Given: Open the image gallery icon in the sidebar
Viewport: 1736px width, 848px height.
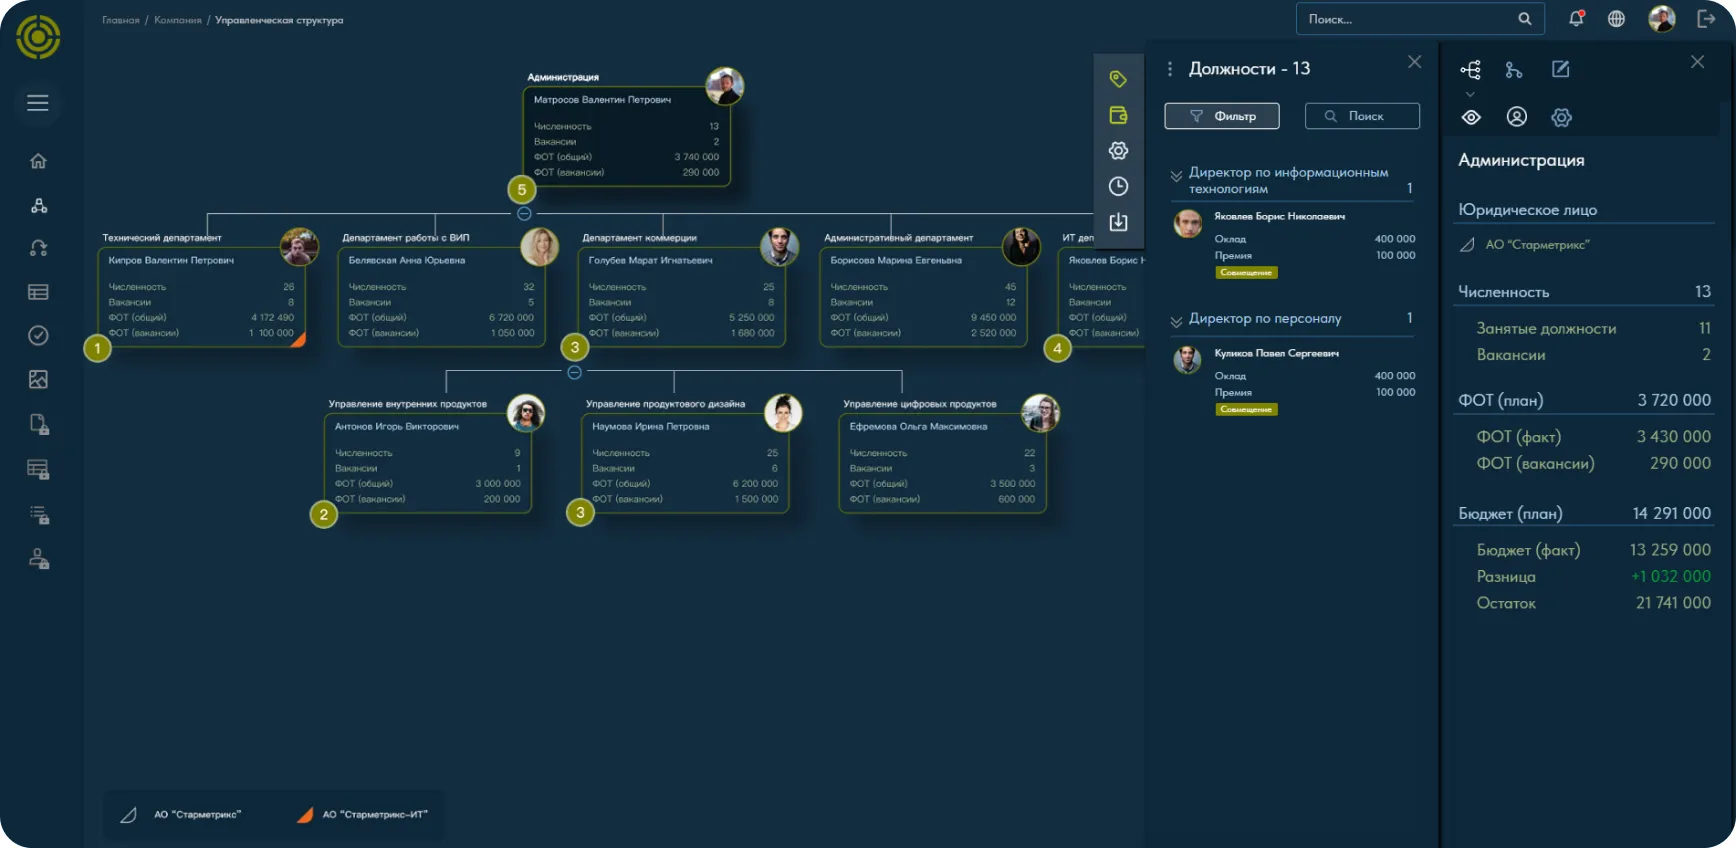Looking at the screenshot, I should coord(38,379).
